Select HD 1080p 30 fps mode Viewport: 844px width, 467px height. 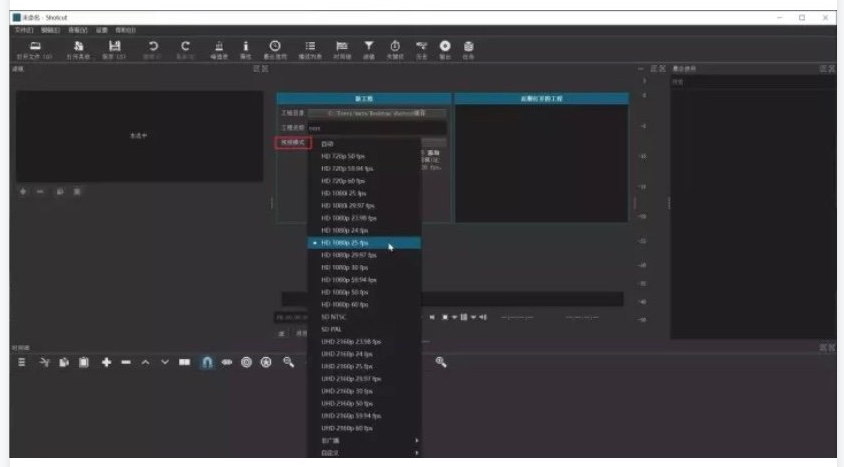pos(345,267)
